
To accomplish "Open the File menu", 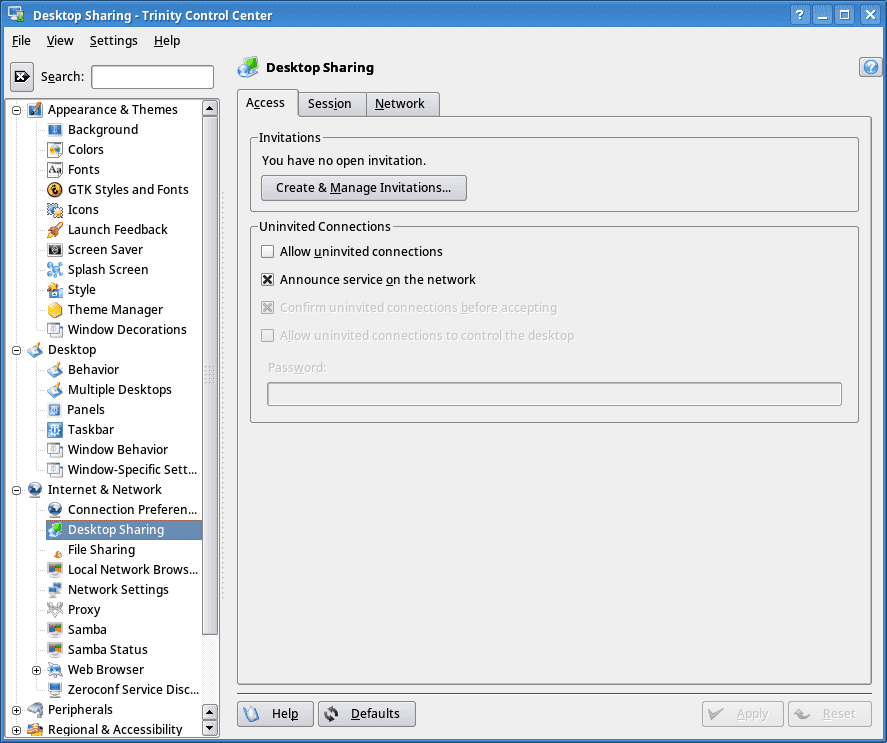I will (x=21, y=41).
